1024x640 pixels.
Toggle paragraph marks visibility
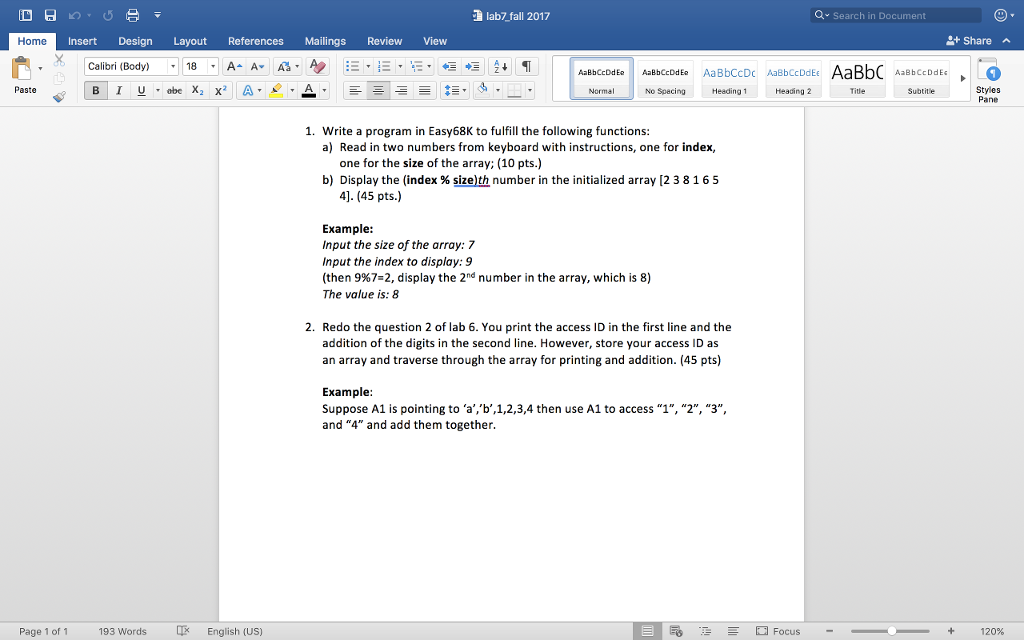[x=527, y=68]
